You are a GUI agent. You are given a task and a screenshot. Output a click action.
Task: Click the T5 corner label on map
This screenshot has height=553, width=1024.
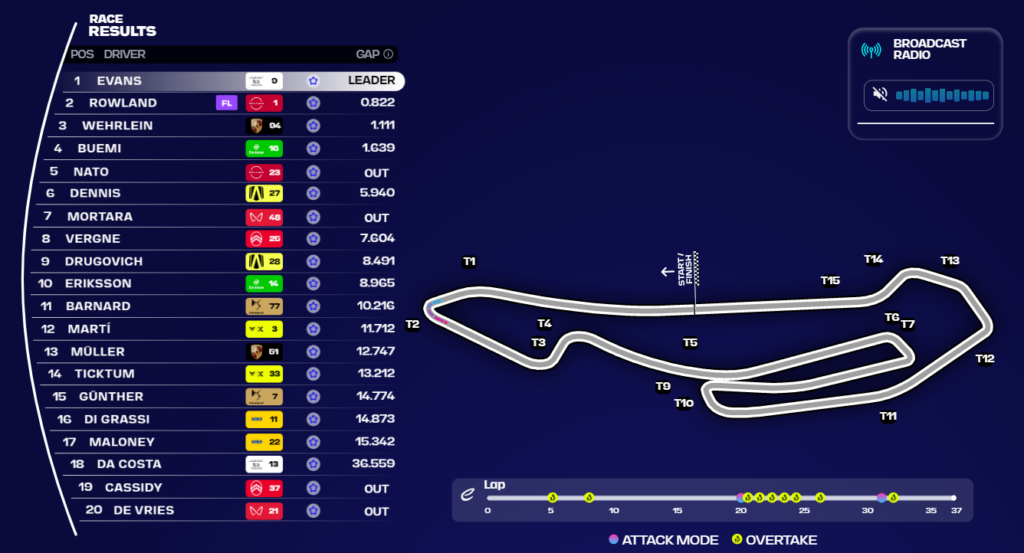pyautogui.click(x=690, y=342)
